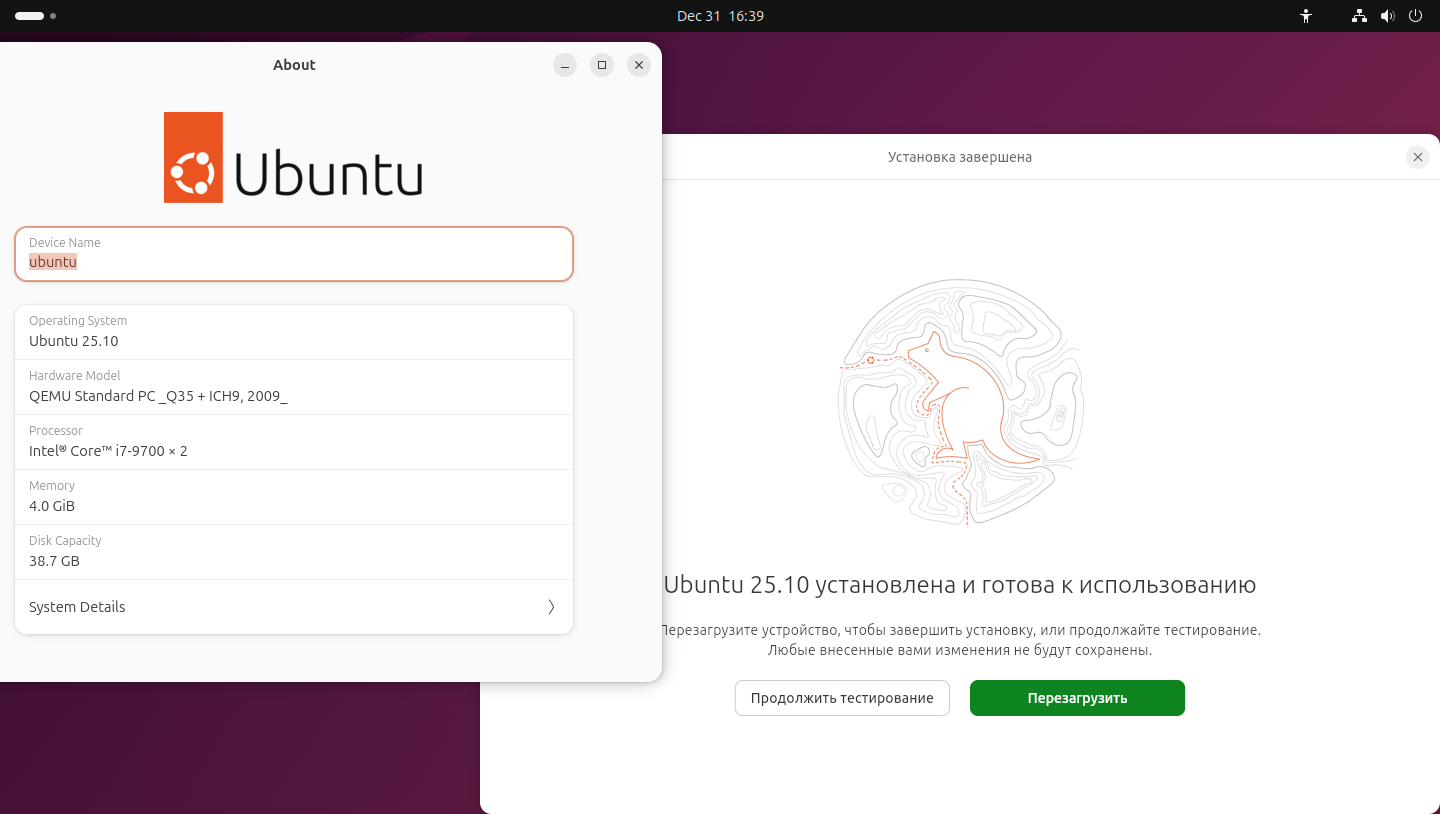Select the "38.7 GB" disk capacity value

[54, 561]
